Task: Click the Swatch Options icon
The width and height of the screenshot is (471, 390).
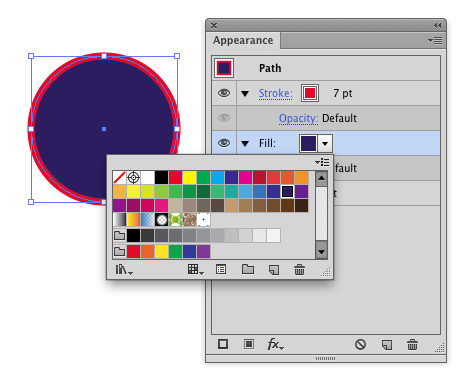Action: click(x=221, y=269)
